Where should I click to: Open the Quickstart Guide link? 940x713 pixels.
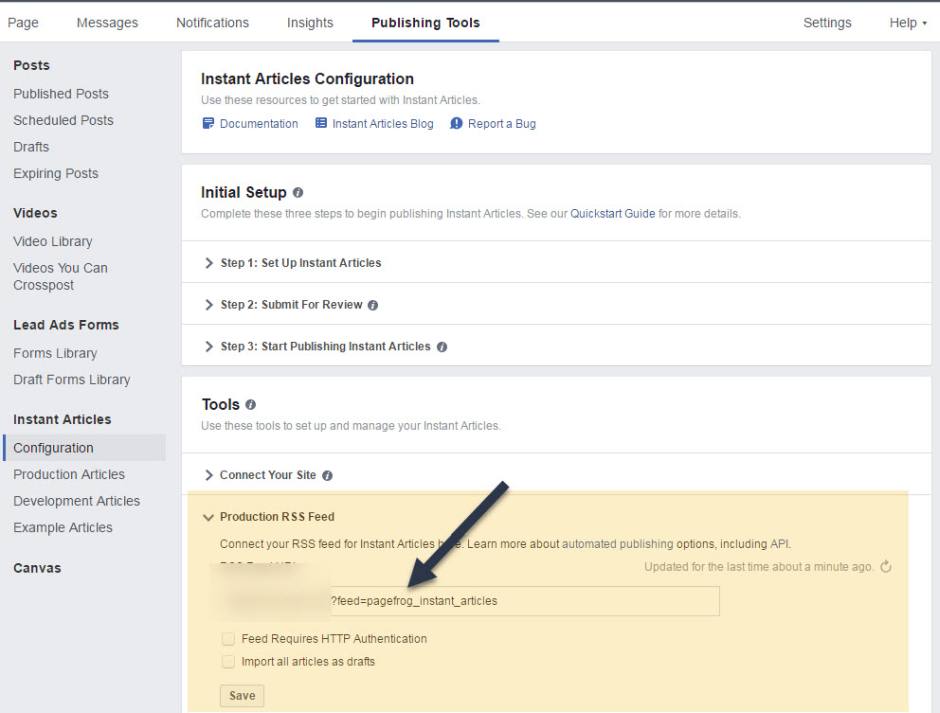pyautogui.click(x=613, y=213)
